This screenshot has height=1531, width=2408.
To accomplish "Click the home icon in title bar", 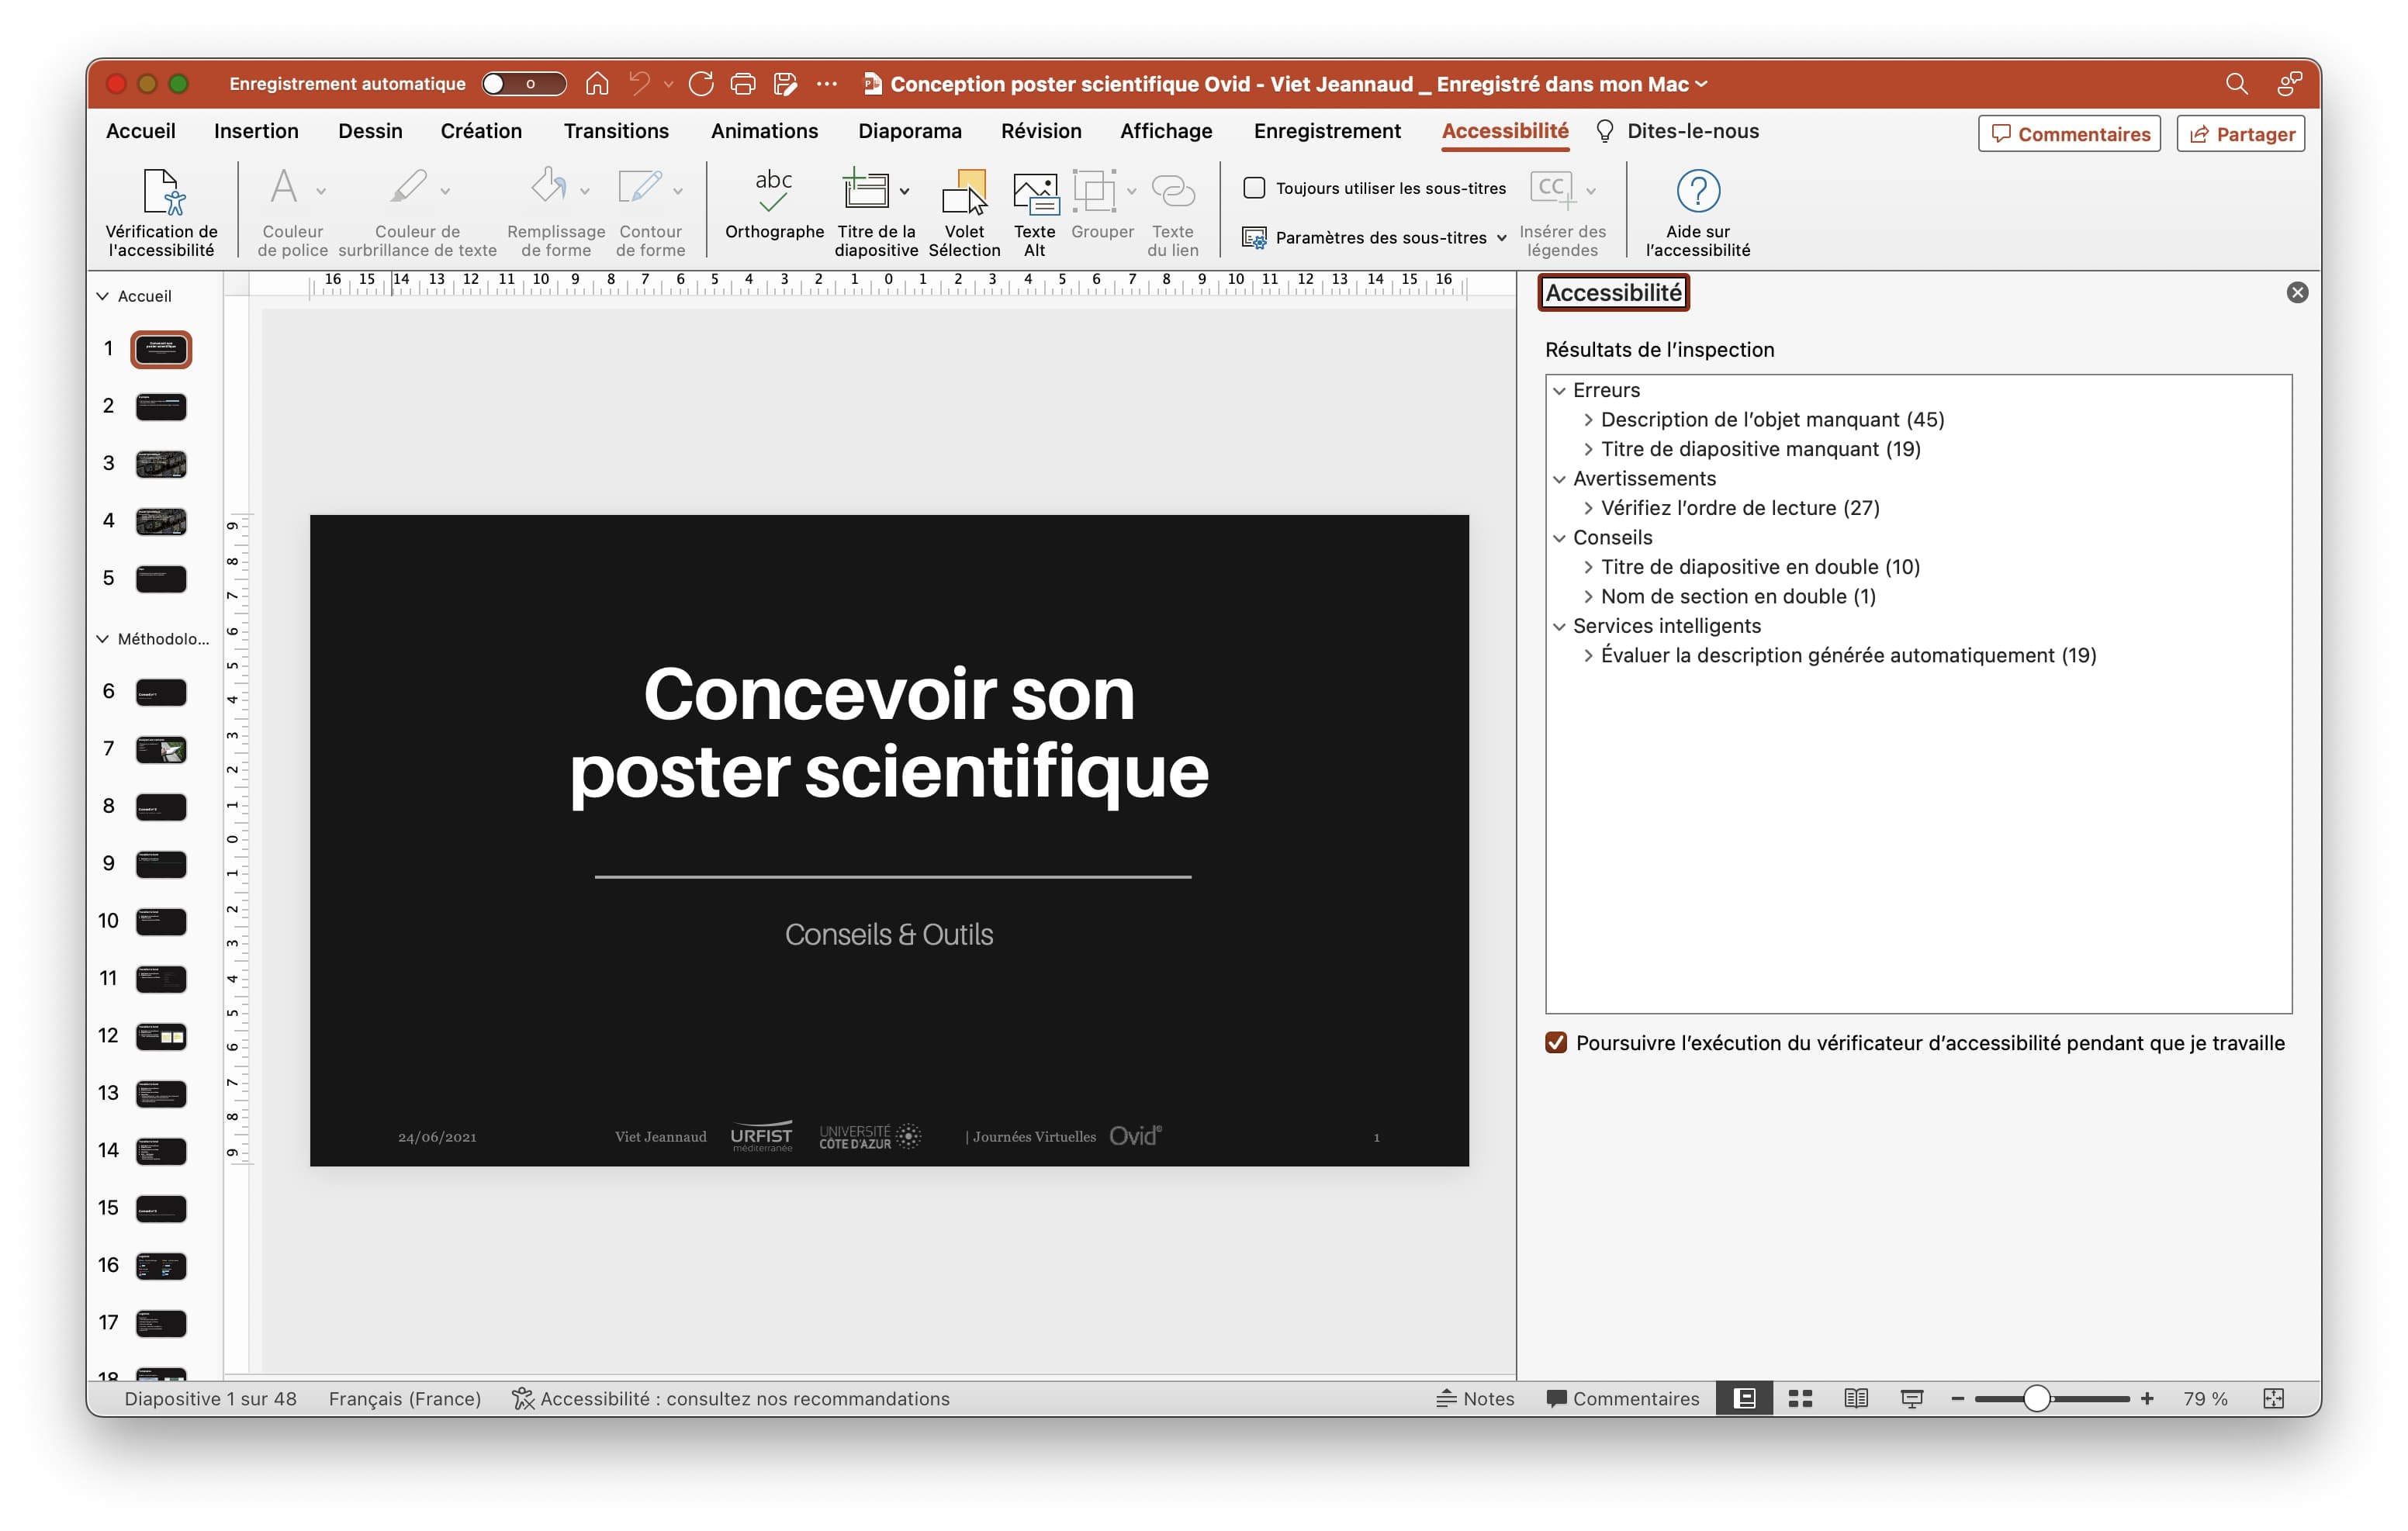I will click(597, 84).
